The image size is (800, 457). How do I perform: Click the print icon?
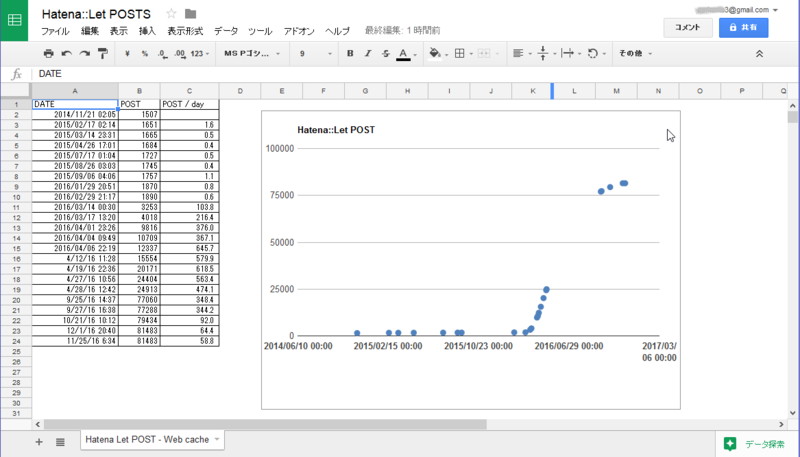click(48, 54)
